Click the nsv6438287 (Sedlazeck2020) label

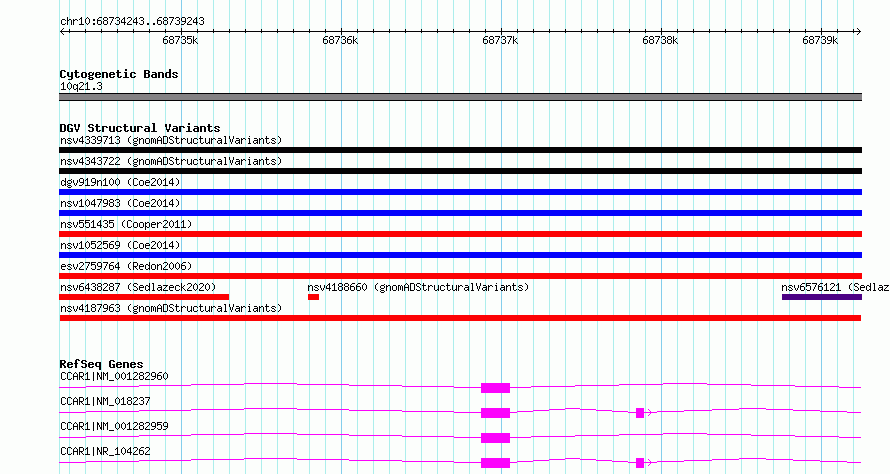pos(138,287)
